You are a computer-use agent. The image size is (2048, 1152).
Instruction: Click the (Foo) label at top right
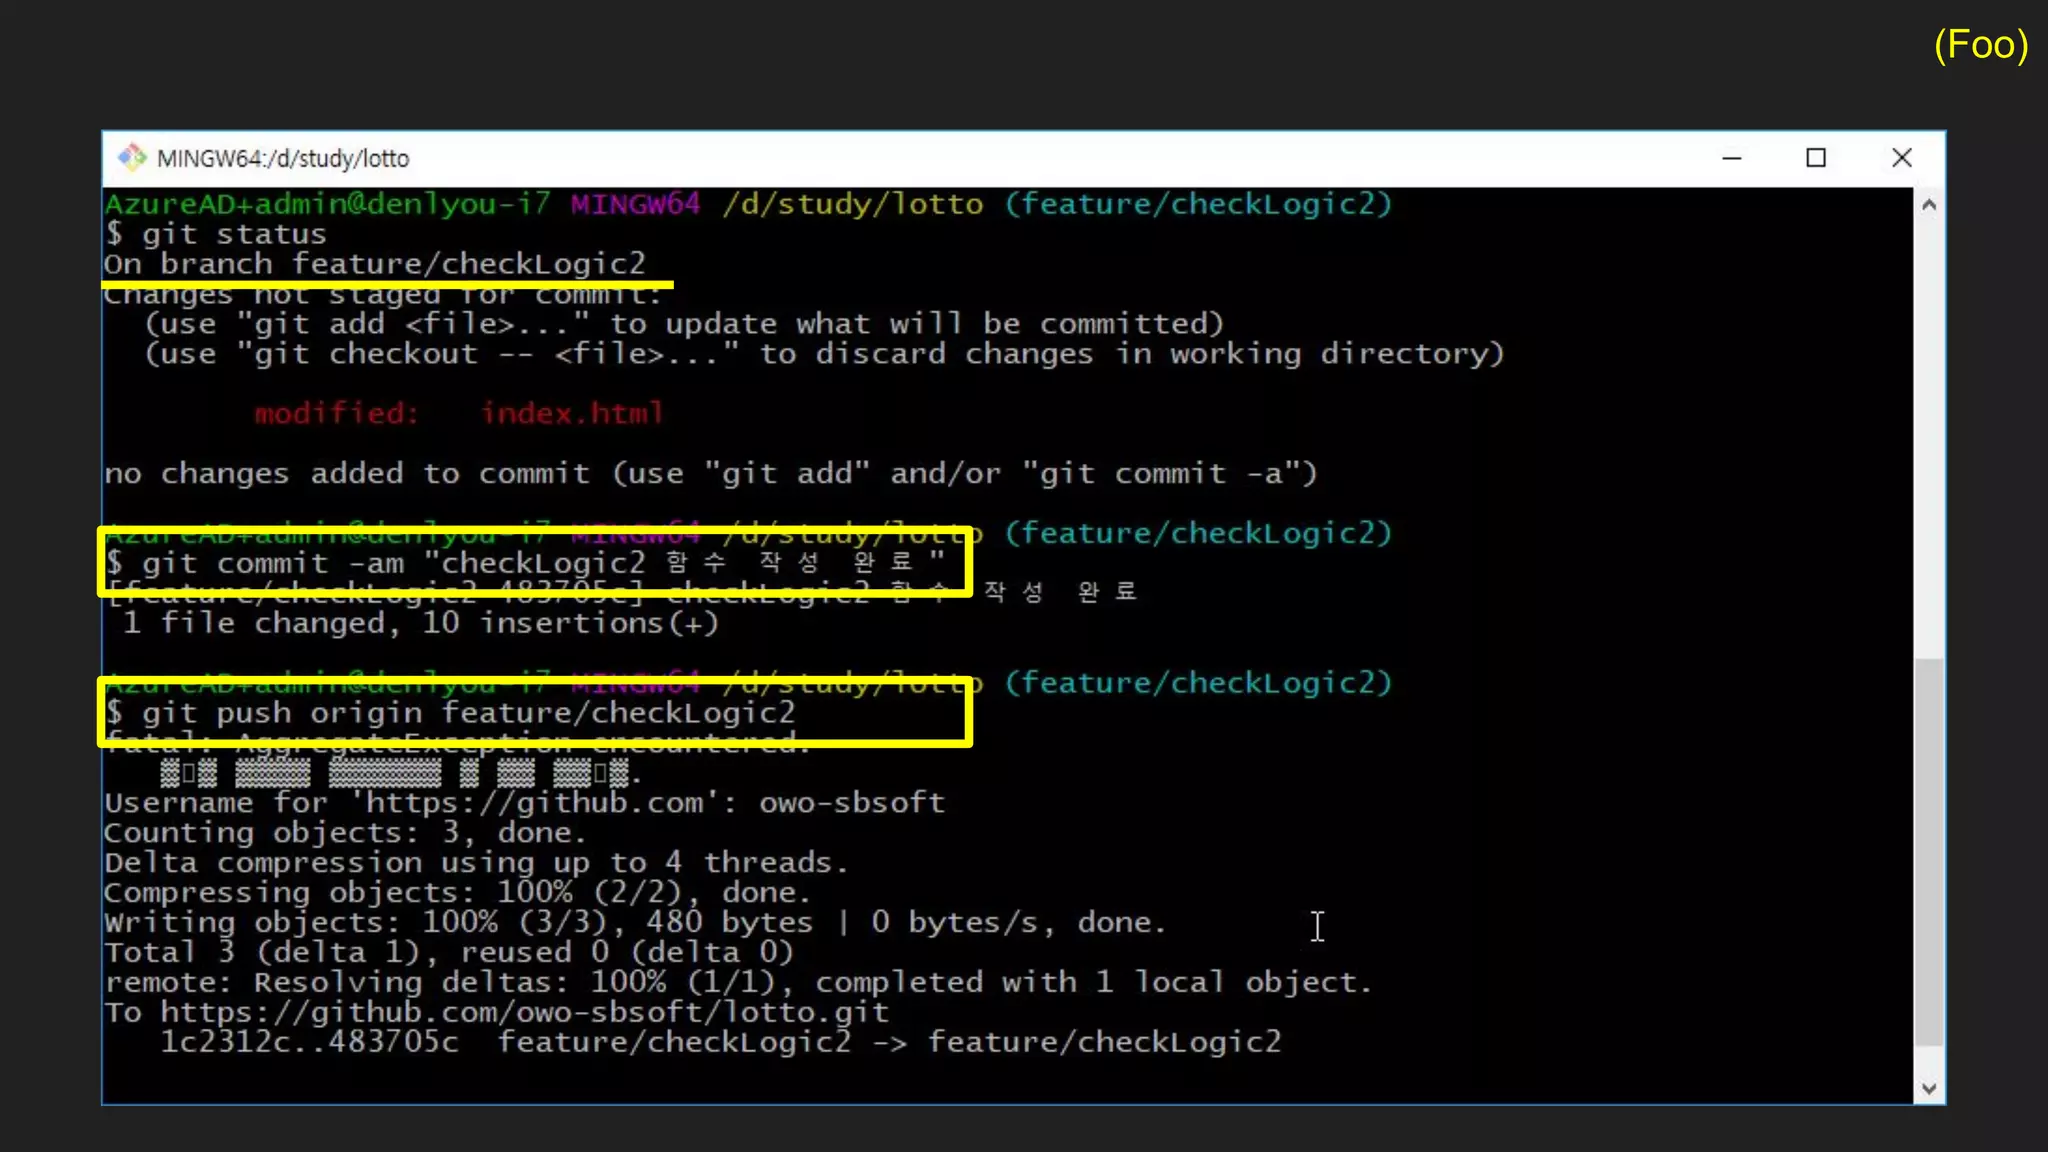[x=1980, y=45]
